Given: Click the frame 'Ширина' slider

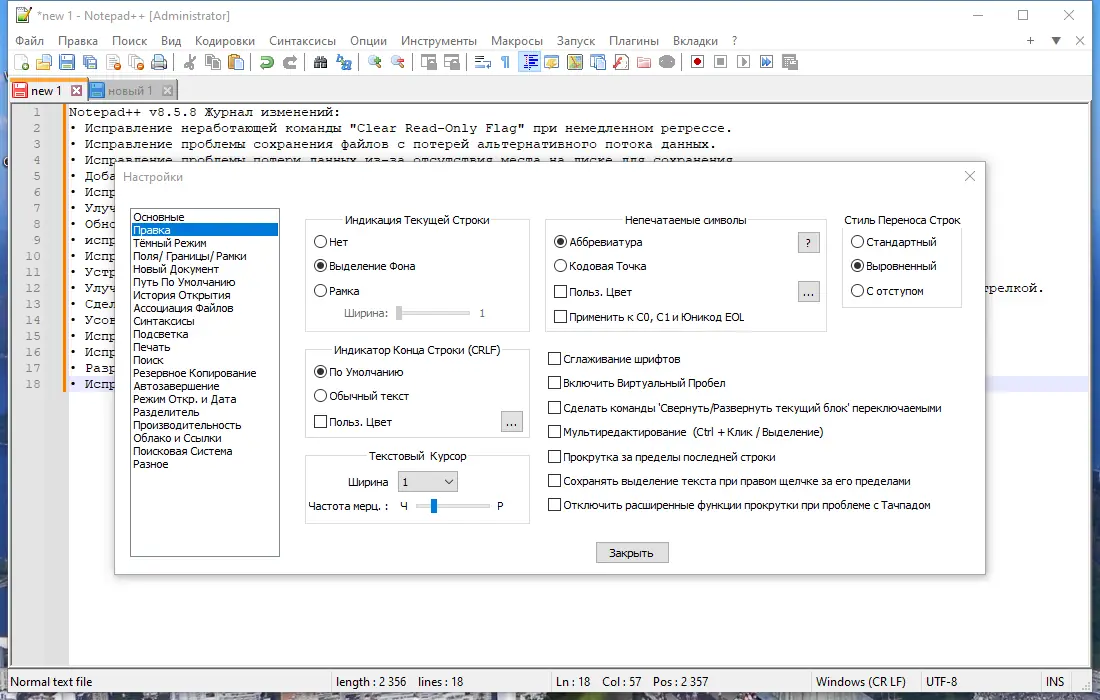Looking at the screenshot, I should pyautogui.click(x=432, y=313).
